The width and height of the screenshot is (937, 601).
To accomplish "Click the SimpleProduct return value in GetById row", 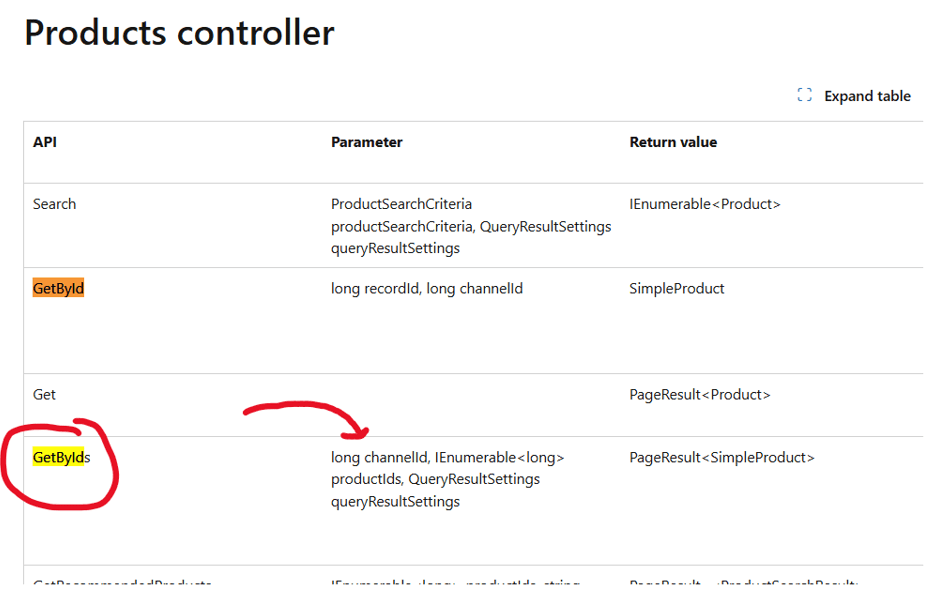I will coord(677,289).
